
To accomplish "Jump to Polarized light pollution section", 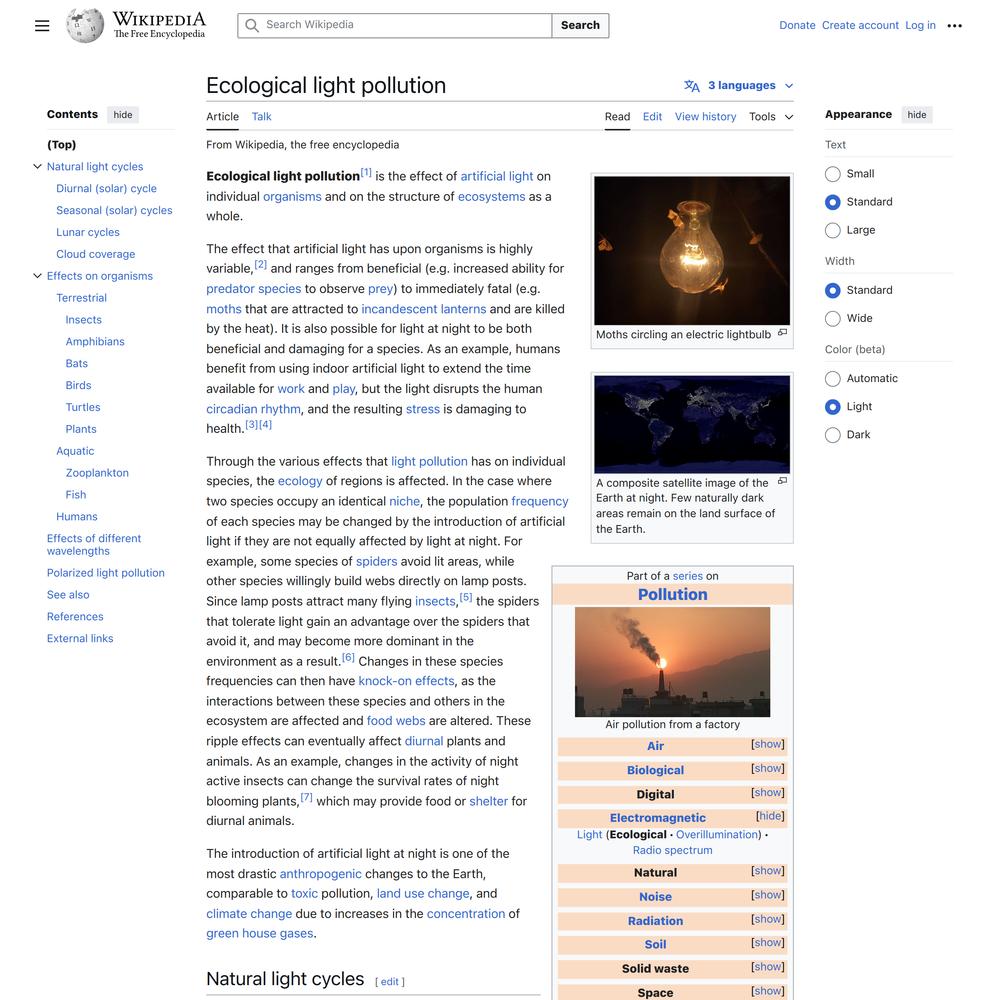I will (x=106, y=573).
